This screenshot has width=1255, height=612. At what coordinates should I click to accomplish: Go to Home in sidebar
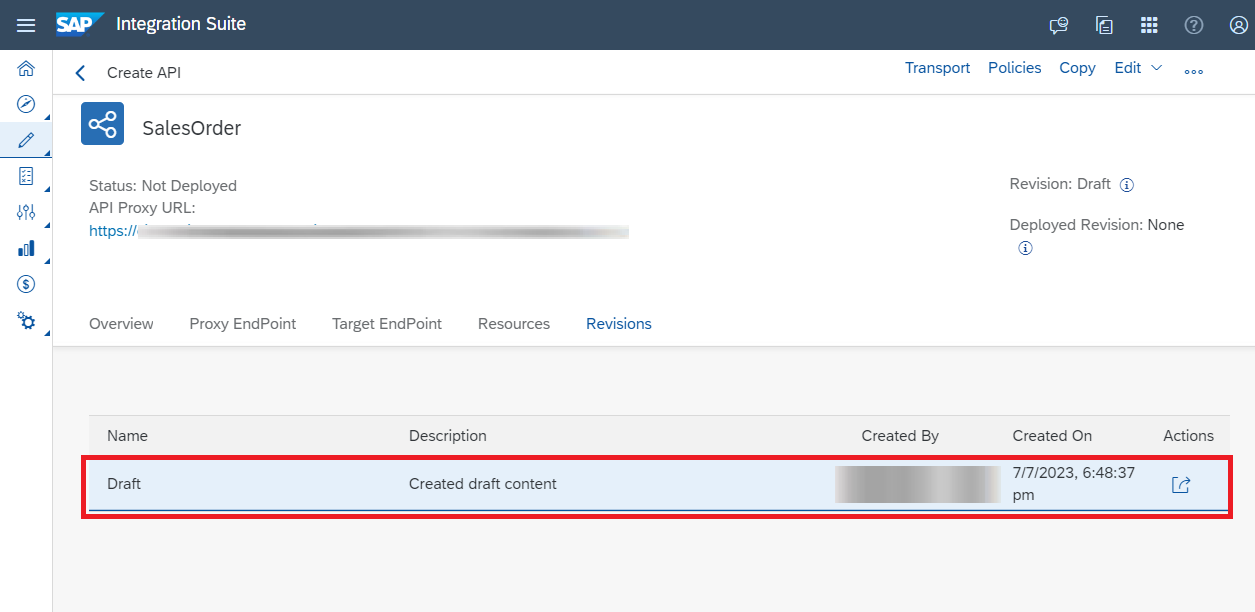point(26,68)
